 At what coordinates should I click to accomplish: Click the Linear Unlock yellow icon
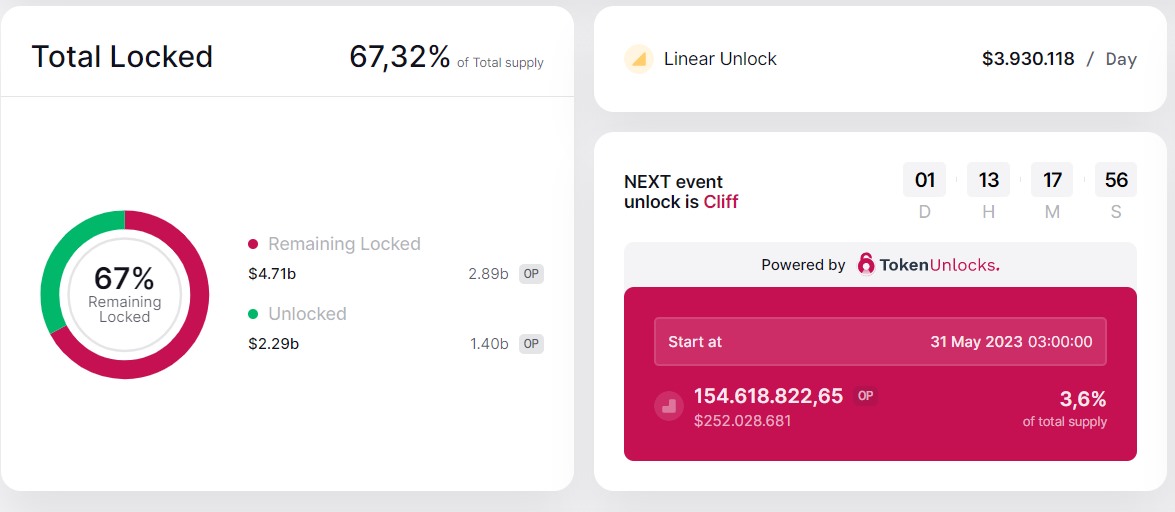[x=638, y=59]
